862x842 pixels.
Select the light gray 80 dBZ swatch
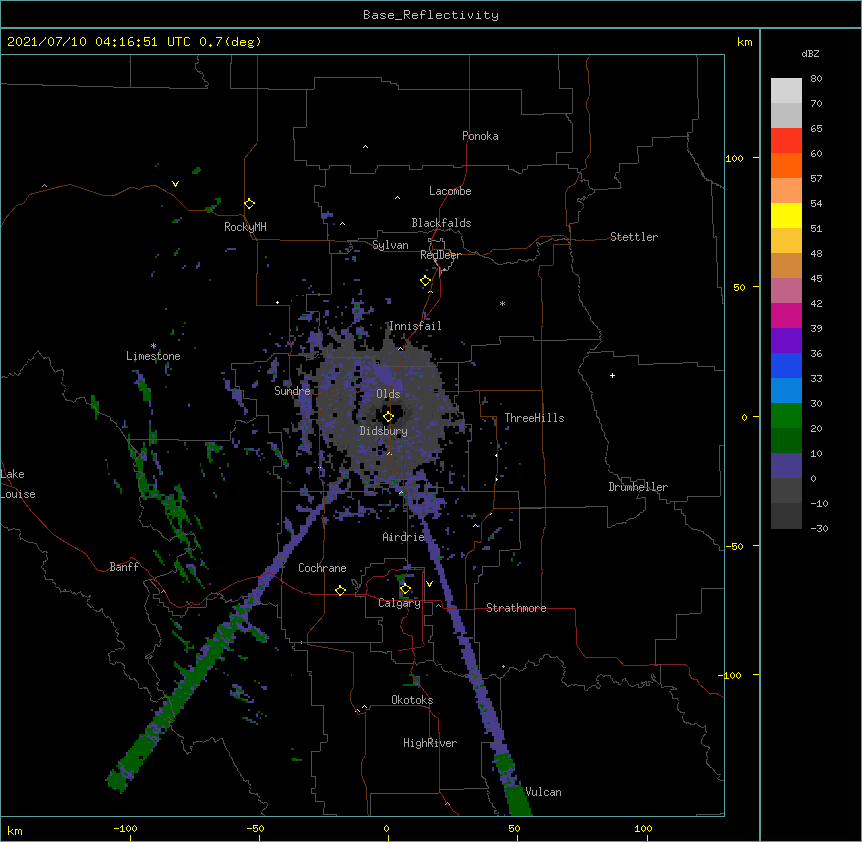pyautogui.click(x=786, y=90)
